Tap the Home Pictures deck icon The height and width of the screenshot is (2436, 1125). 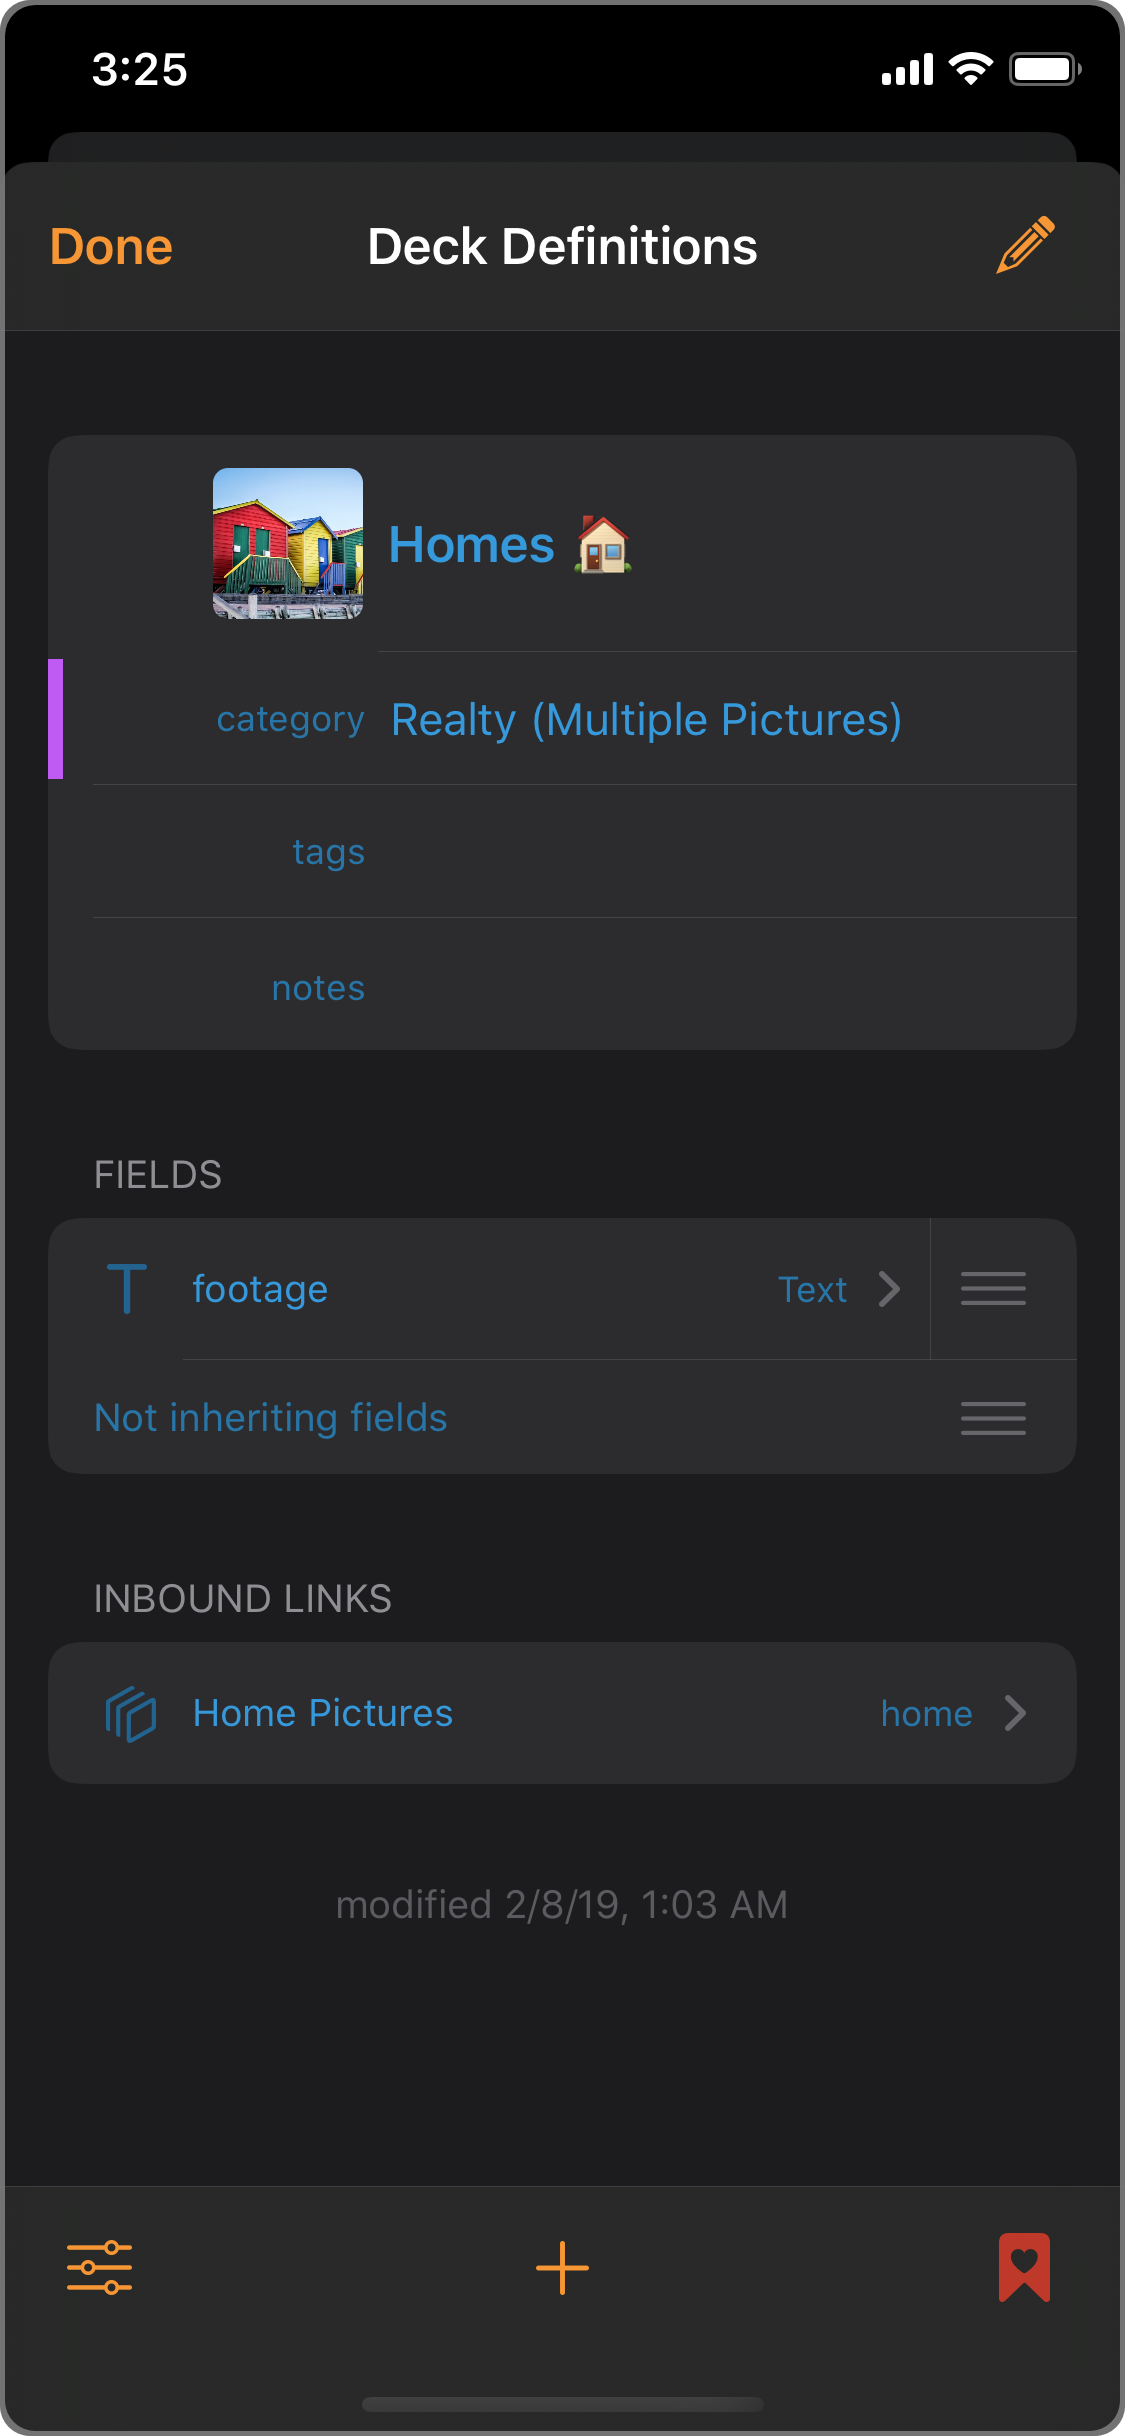131,1713
